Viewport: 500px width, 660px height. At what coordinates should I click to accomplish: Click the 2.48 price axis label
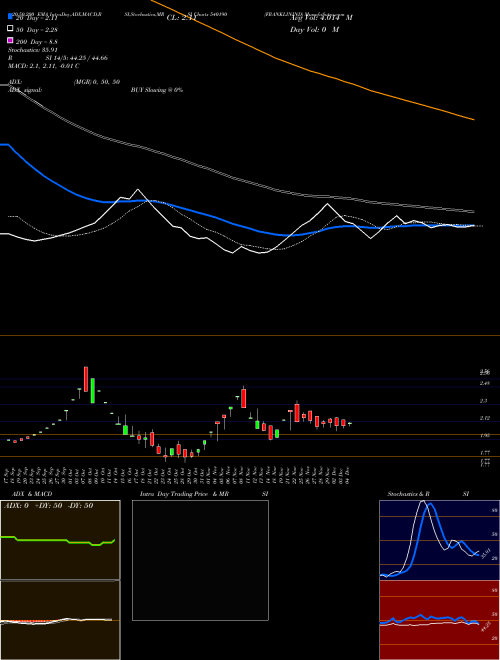click(484, 383)
